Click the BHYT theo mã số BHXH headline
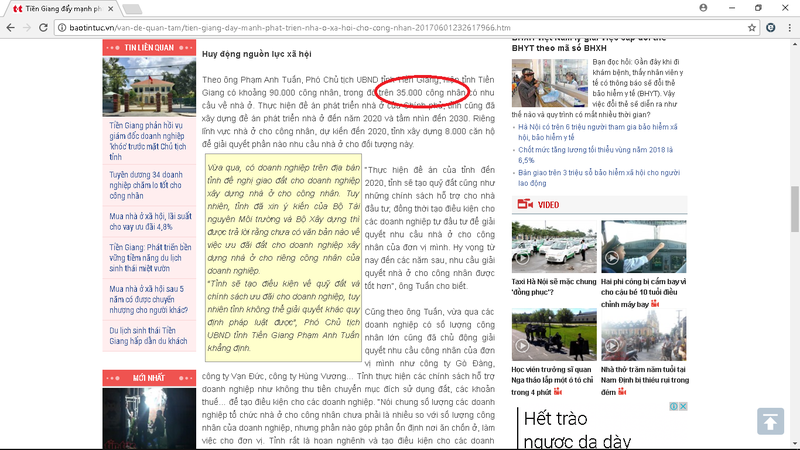Image resolution: width=800 pixels, height=450 pixels. [x=589, y=44]
